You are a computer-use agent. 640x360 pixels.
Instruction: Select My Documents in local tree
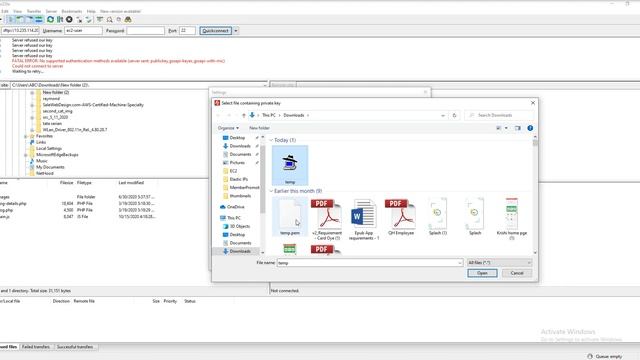coord(50,167)
